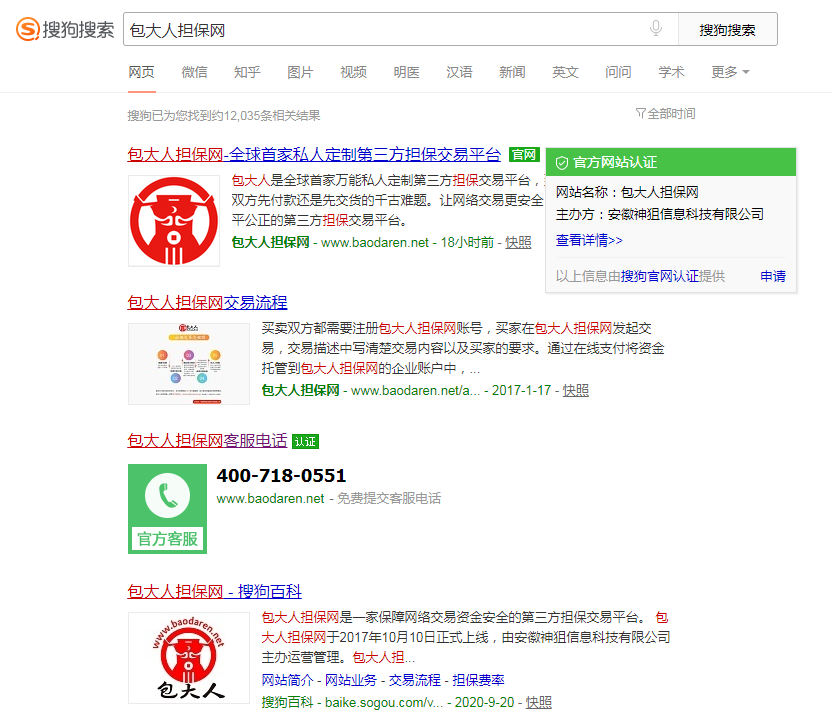832x712 pixels.
Task: Open the 交易流程 result thumbnail
Action: pos(188,363)
